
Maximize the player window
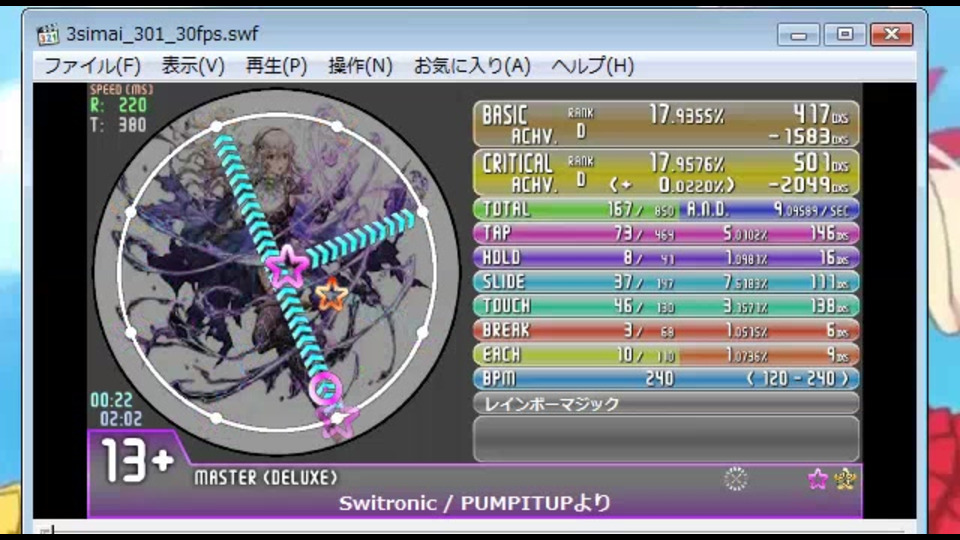[844, 34]
